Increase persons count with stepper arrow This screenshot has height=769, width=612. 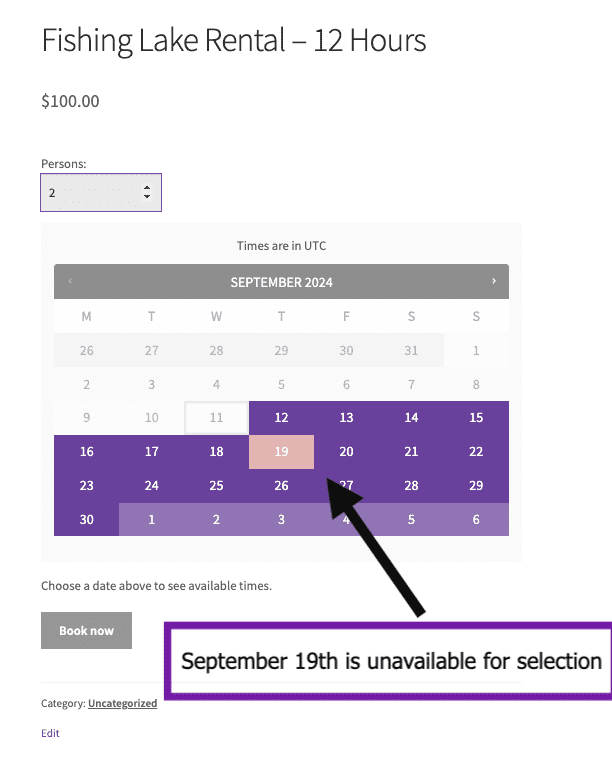click(x=147, y=187)
